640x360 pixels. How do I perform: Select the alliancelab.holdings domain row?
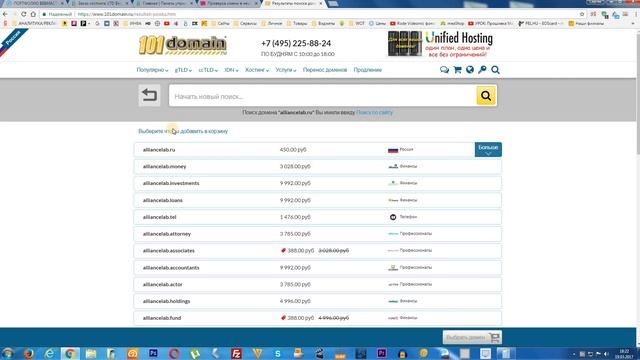(x=318, y=301)
